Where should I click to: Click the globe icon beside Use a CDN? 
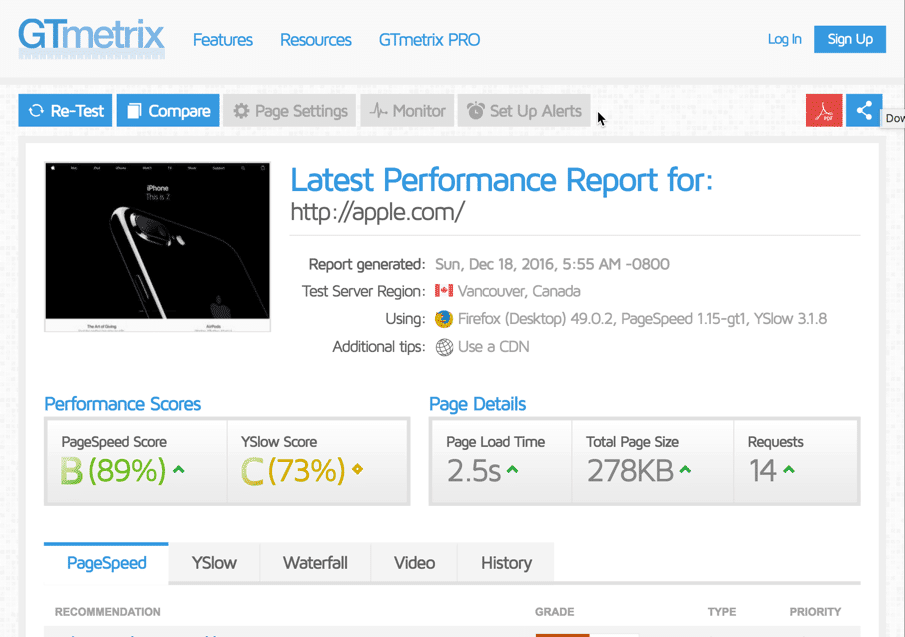point(444,347)
